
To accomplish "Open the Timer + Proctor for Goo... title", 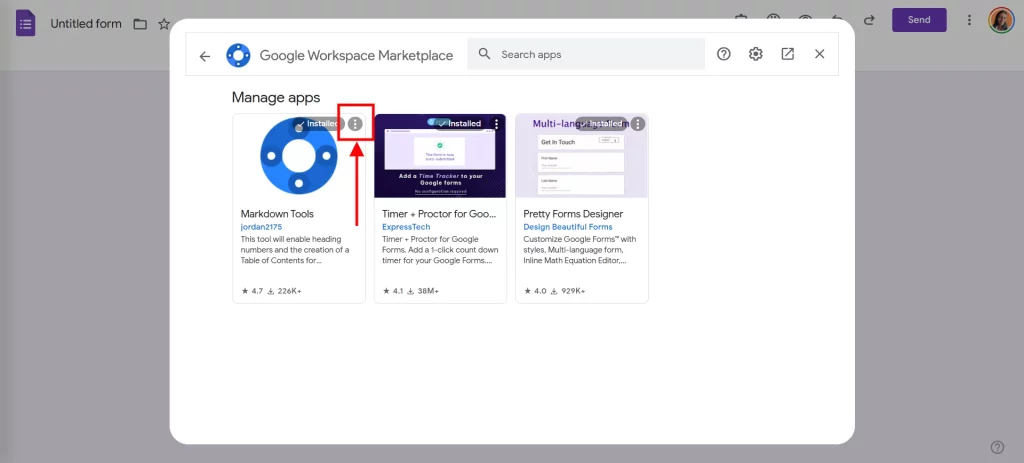I will coord(440,214).
